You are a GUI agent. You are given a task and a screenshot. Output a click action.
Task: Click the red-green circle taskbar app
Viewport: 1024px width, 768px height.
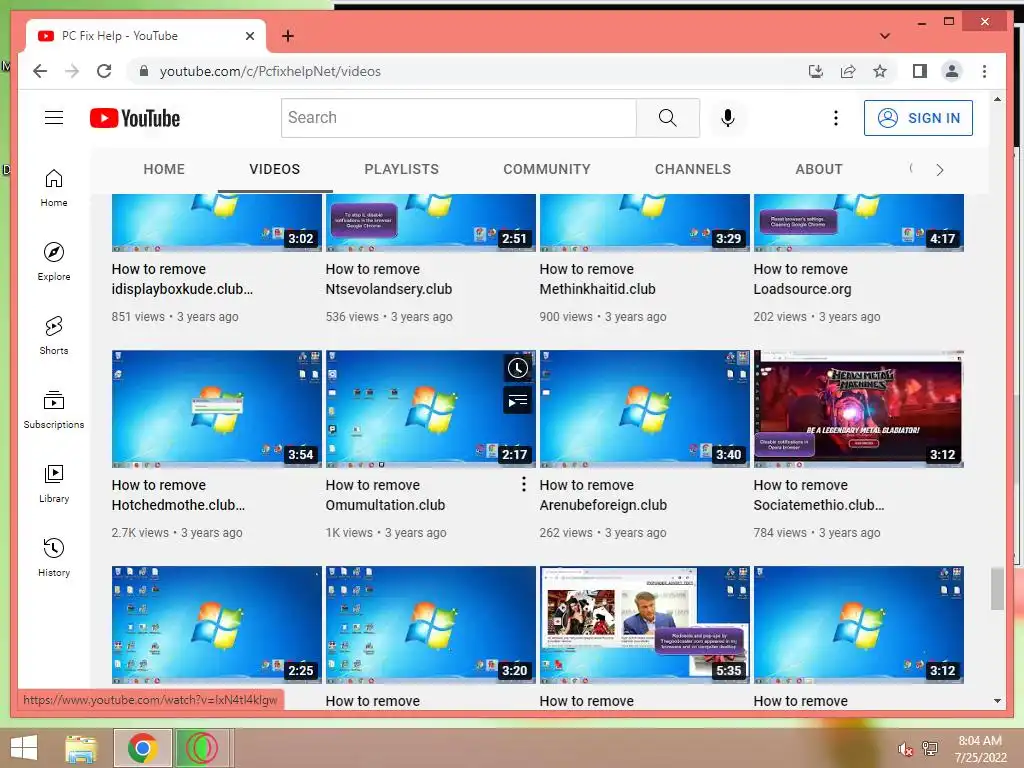click(202, 748)
